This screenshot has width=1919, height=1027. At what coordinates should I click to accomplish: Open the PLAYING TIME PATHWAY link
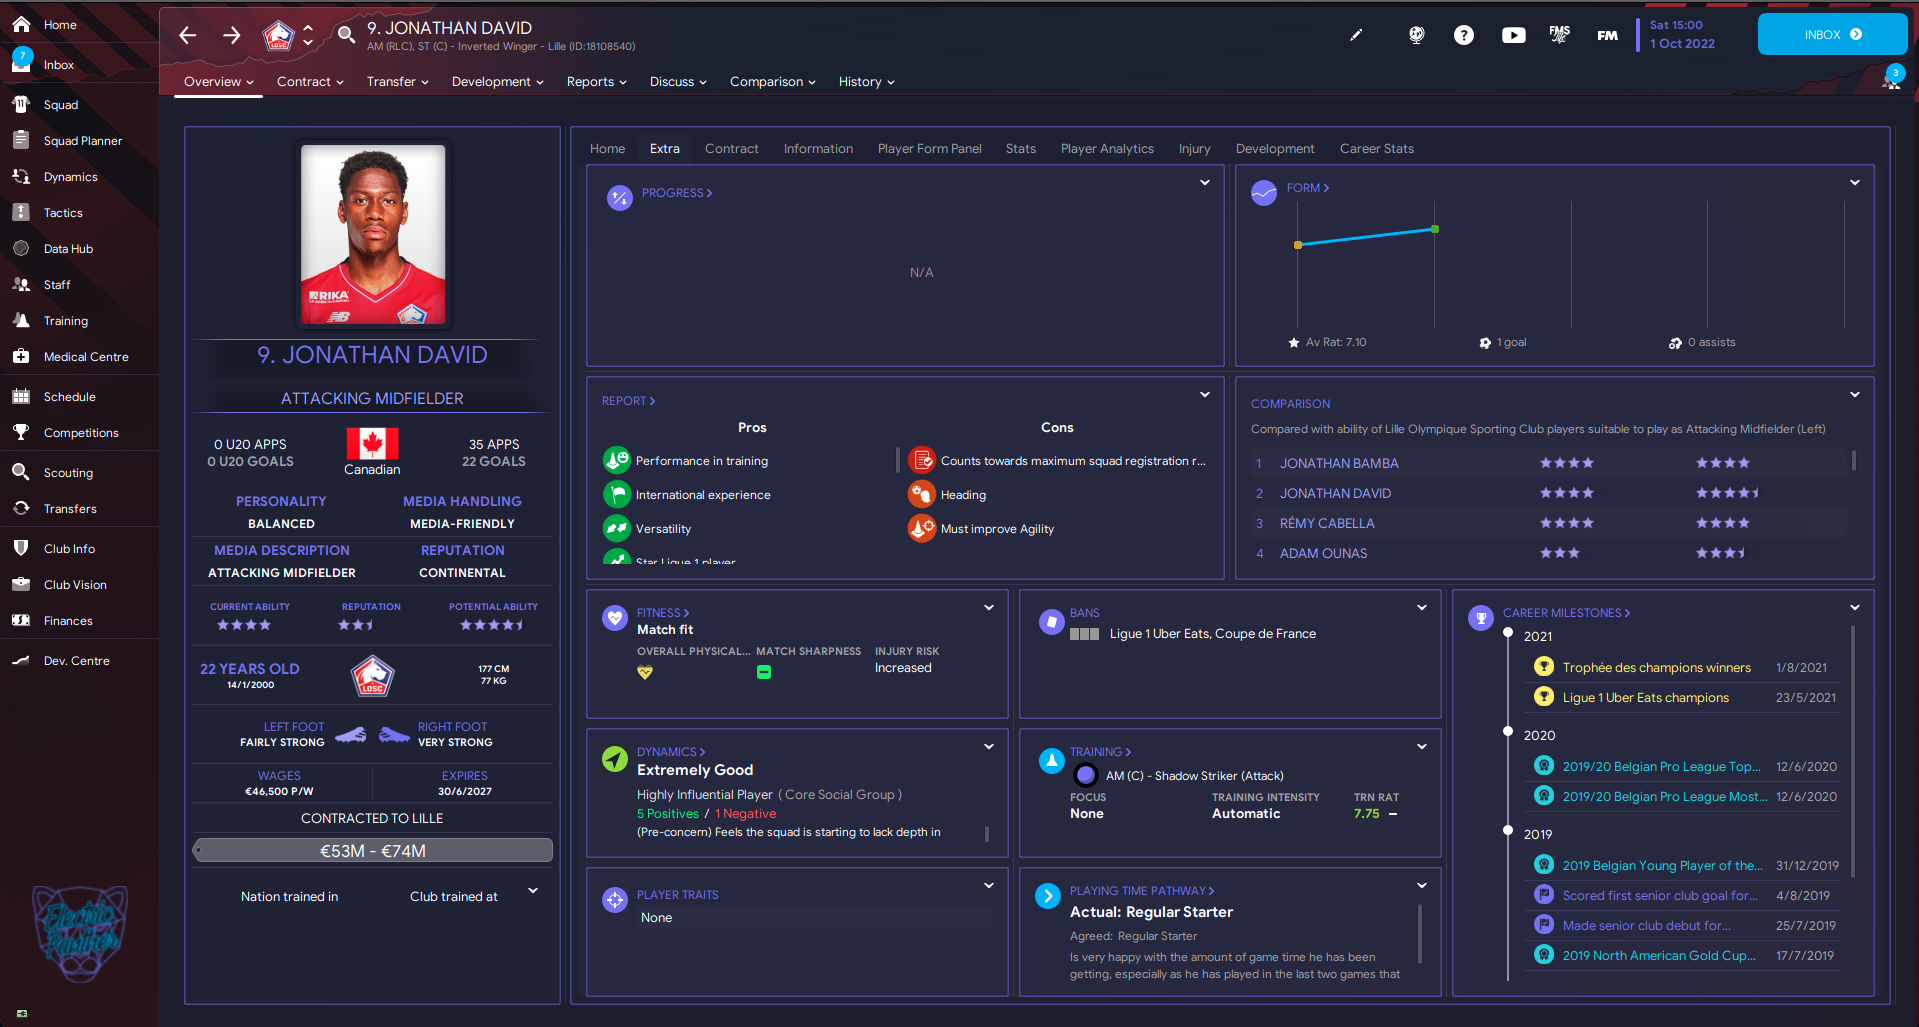click(x=1142, y=891)
